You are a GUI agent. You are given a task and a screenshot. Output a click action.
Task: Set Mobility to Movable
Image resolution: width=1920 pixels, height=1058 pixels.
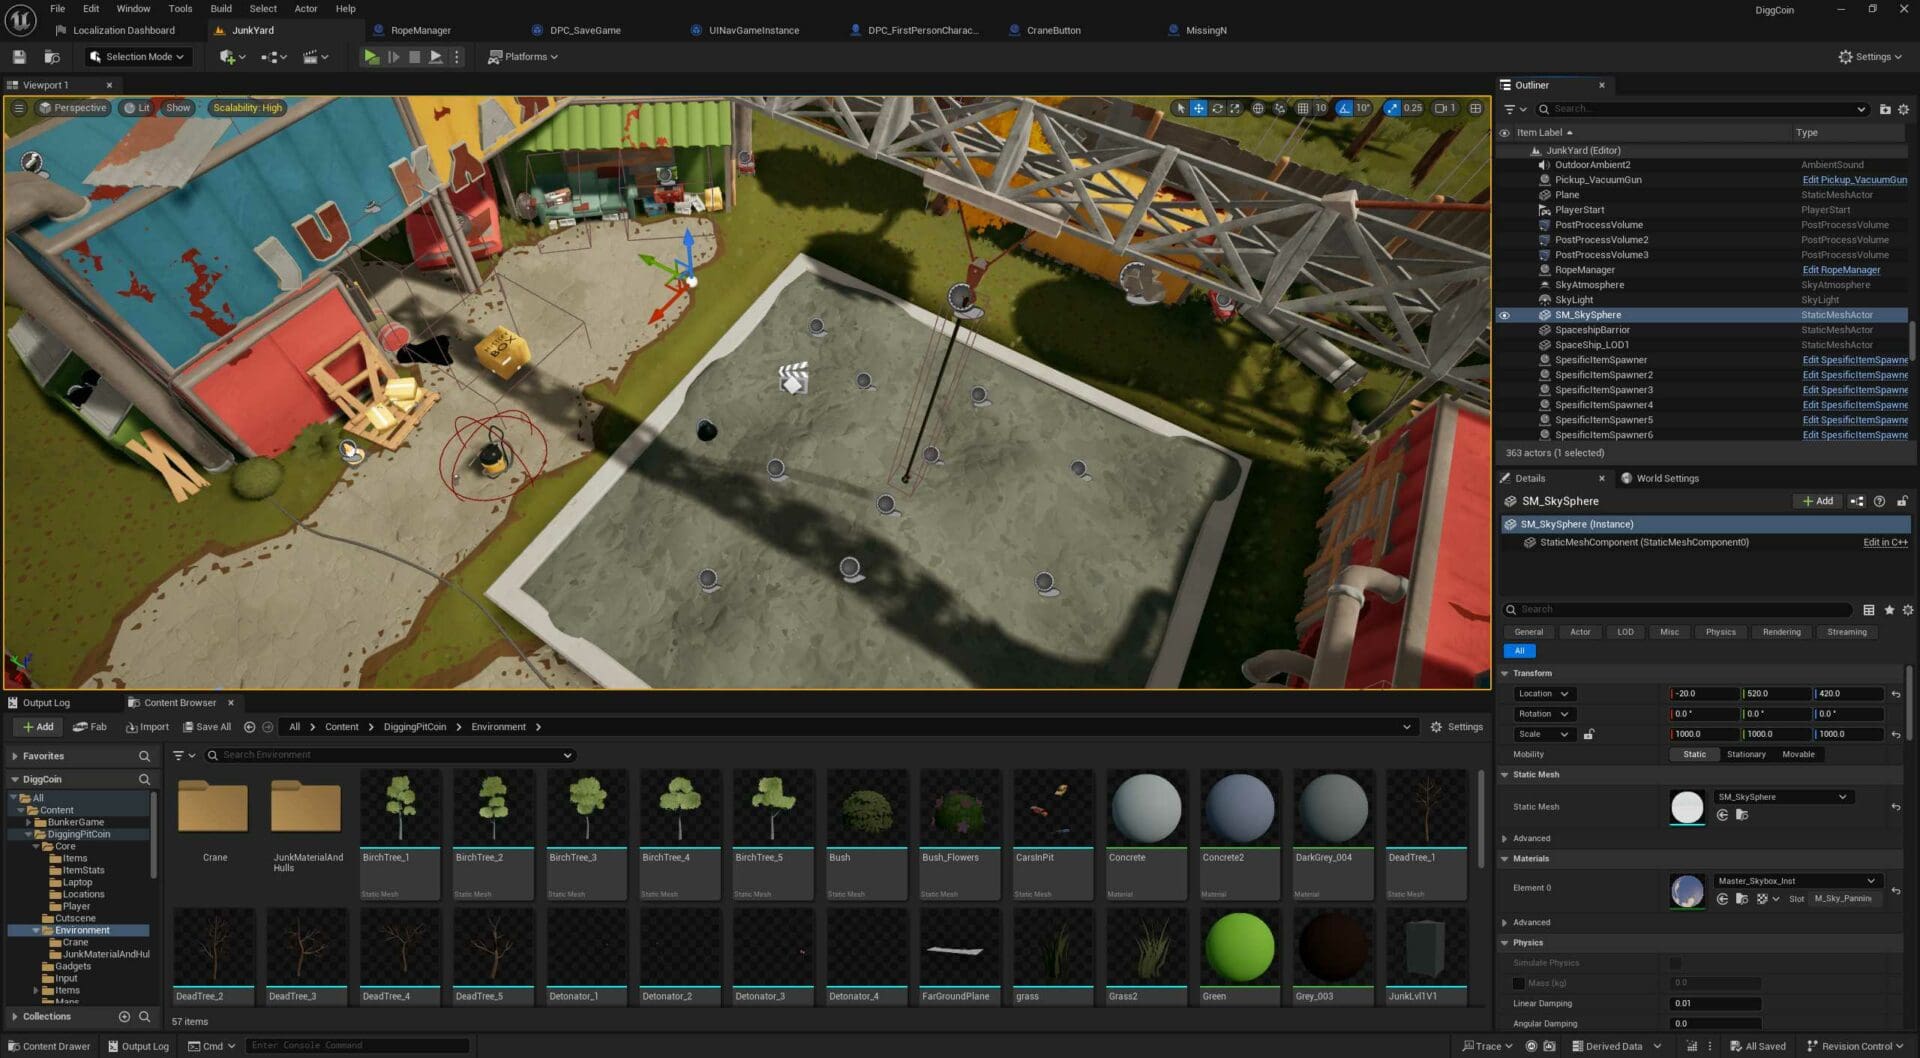coord(1797,754)
